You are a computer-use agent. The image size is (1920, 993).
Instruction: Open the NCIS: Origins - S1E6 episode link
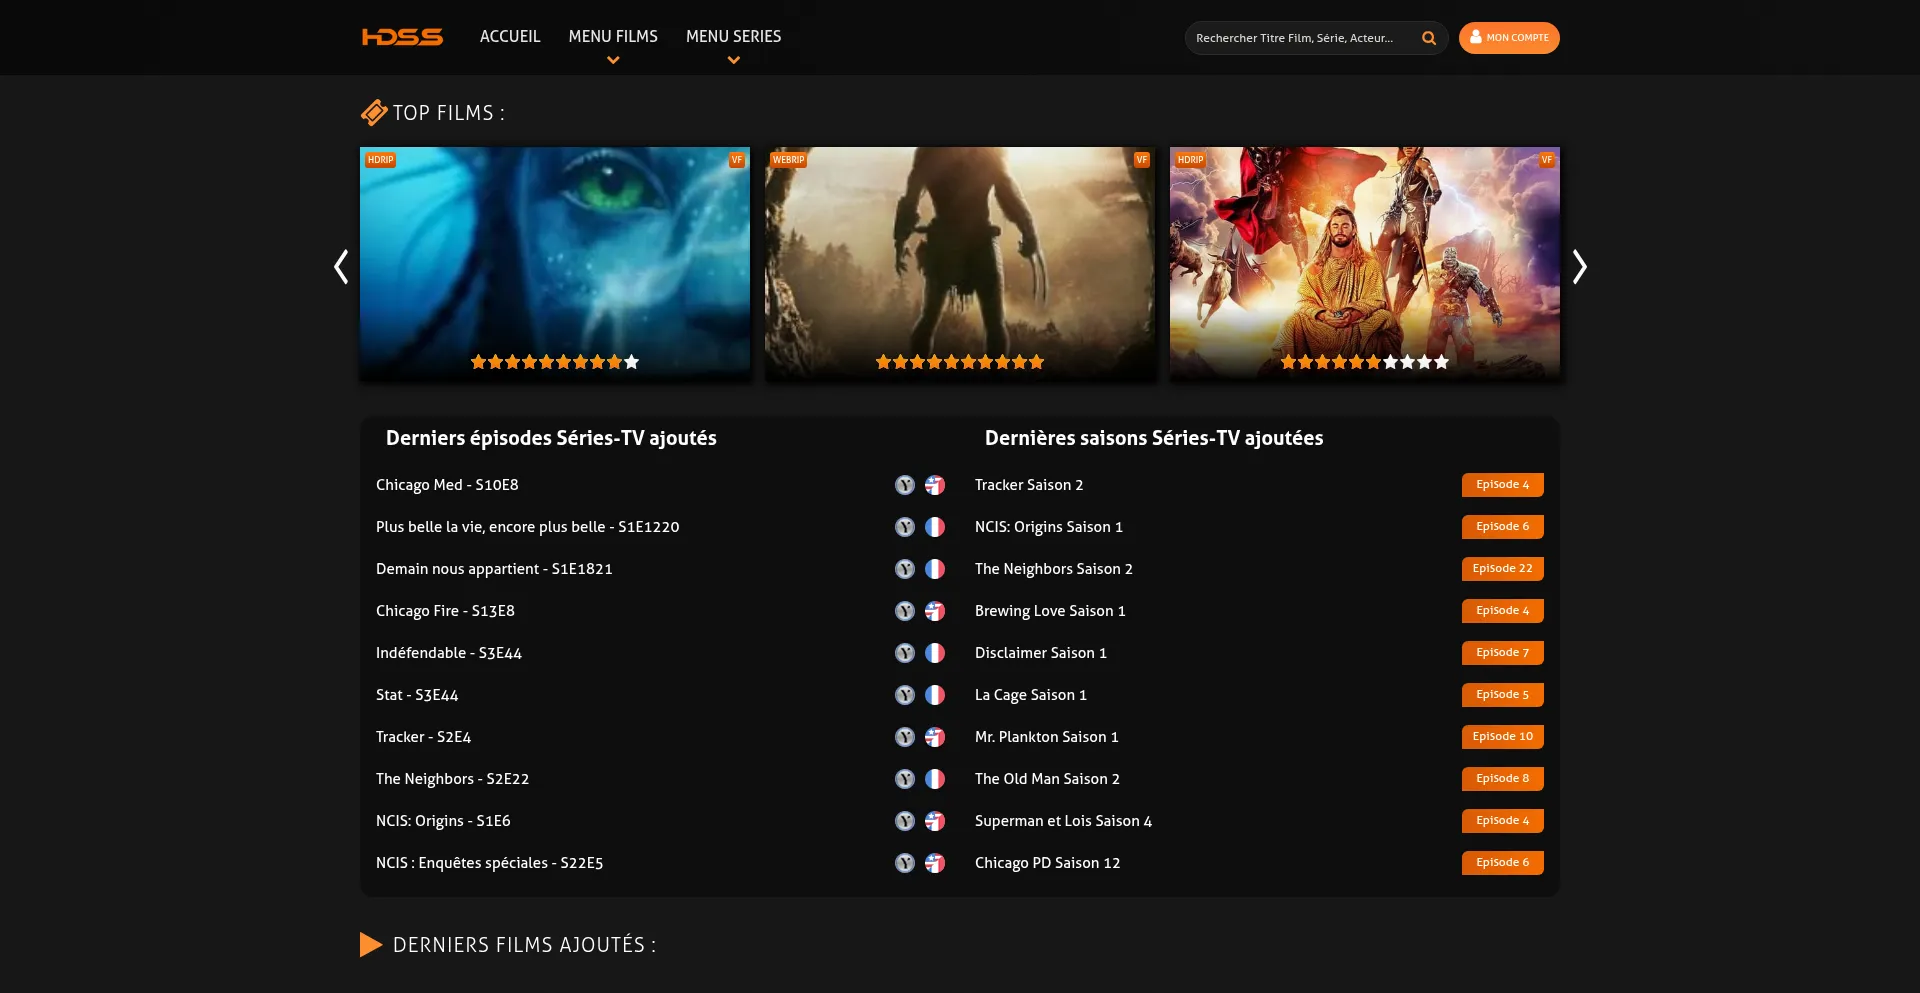click(443, 821)
